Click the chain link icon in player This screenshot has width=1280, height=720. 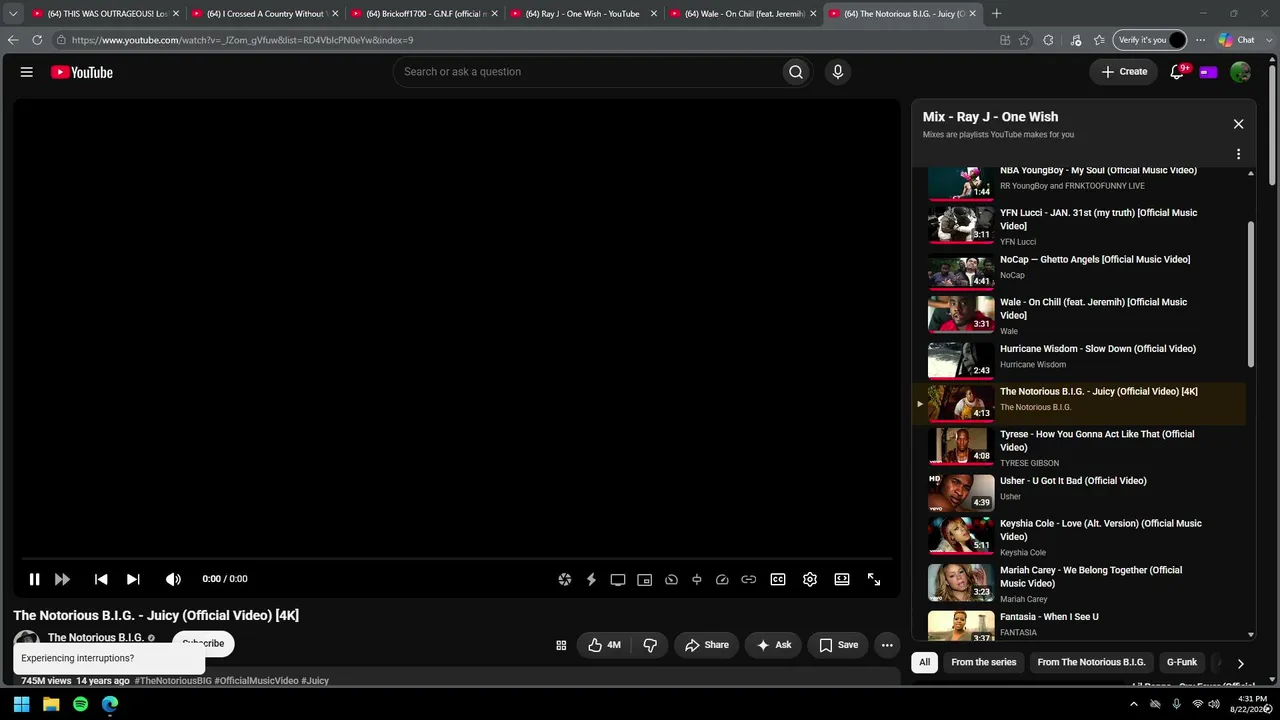click(x=748, y=580)
